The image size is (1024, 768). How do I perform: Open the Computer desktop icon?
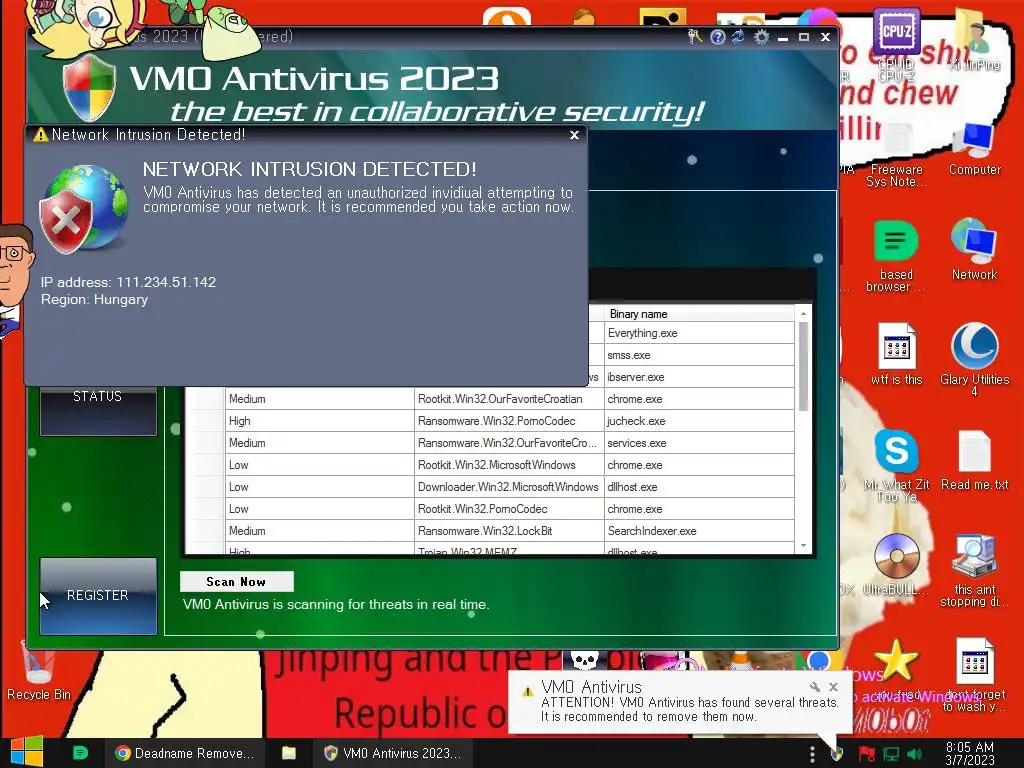tap(974, 149)
